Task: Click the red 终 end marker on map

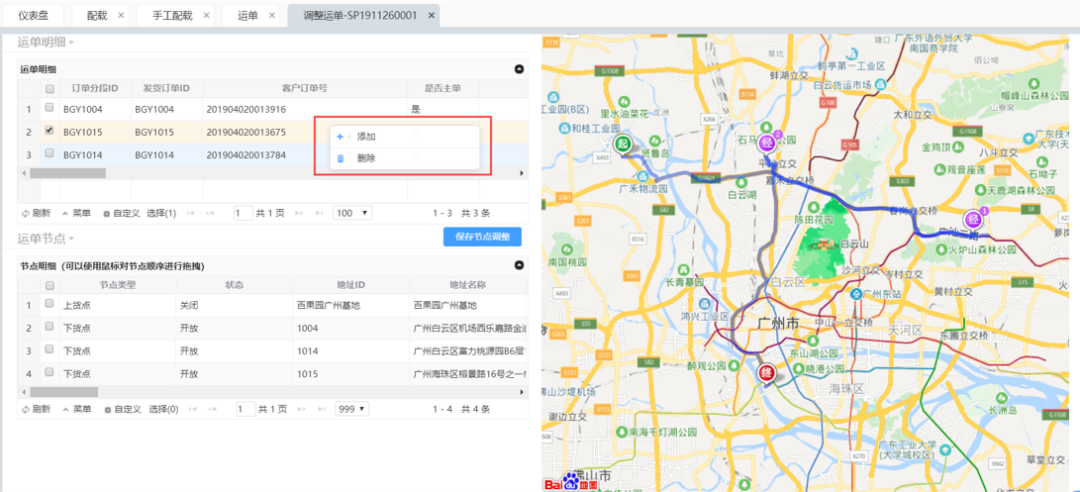Action: tap(767, 375)
